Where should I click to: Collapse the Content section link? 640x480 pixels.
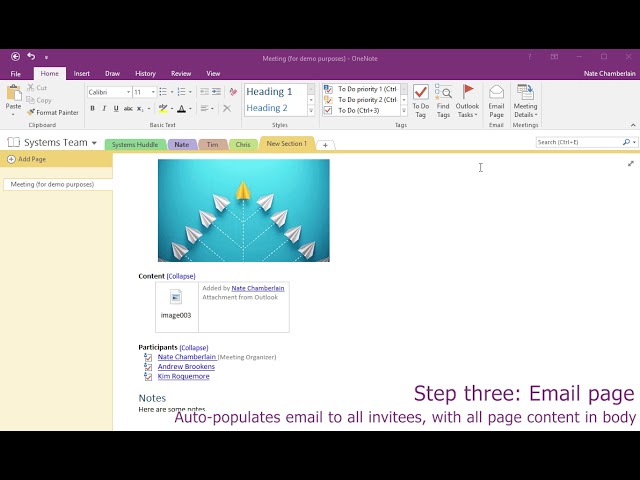(x=181, y=276)
